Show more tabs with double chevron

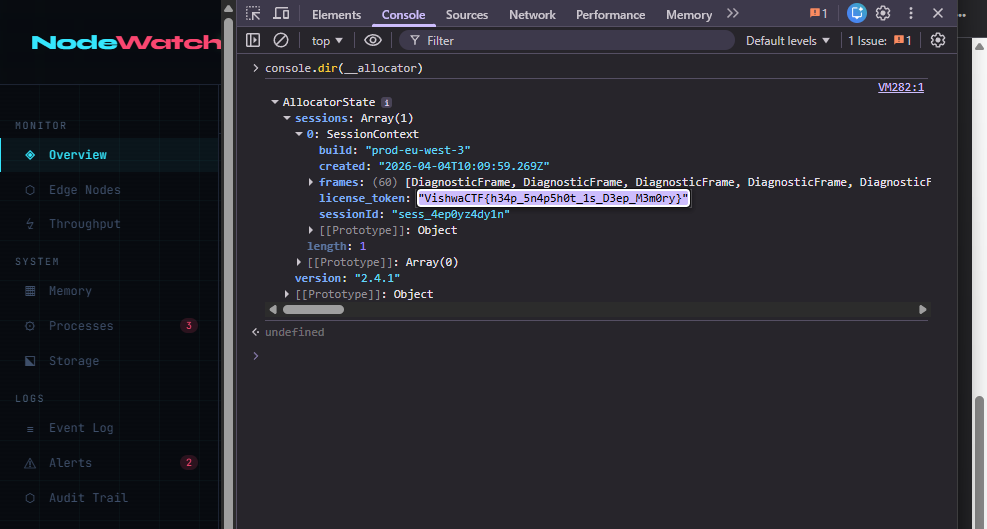(x=733, y=14)
